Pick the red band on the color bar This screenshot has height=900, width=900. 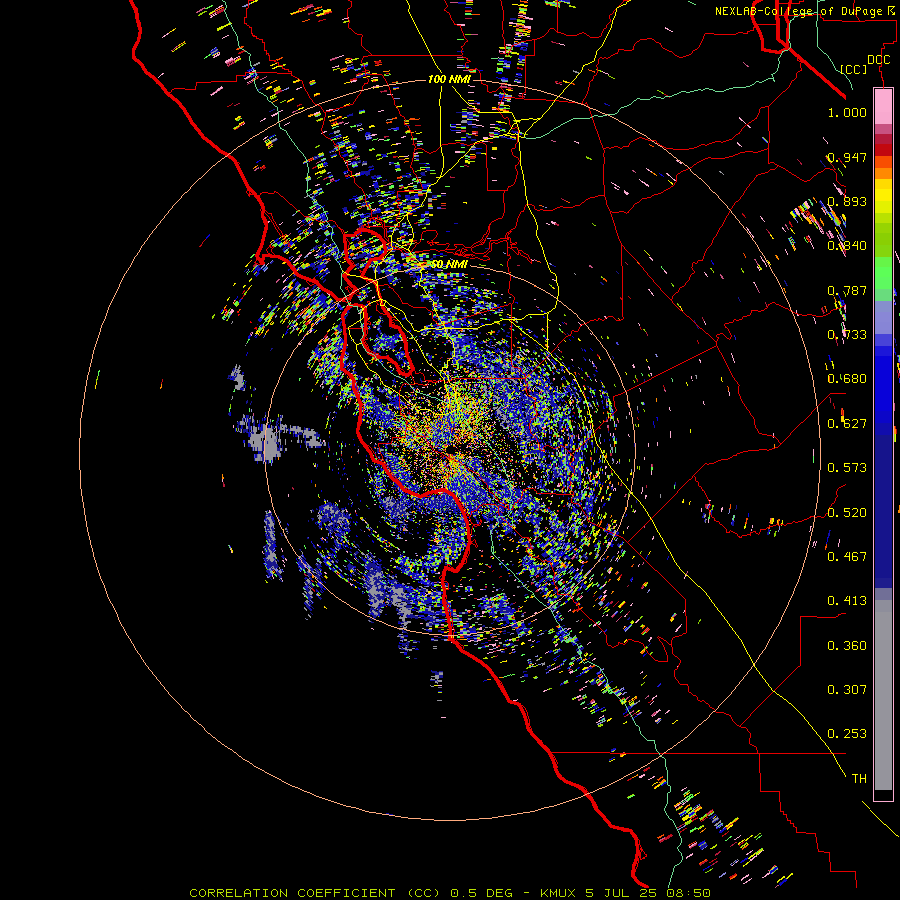[x=883, y=150]
